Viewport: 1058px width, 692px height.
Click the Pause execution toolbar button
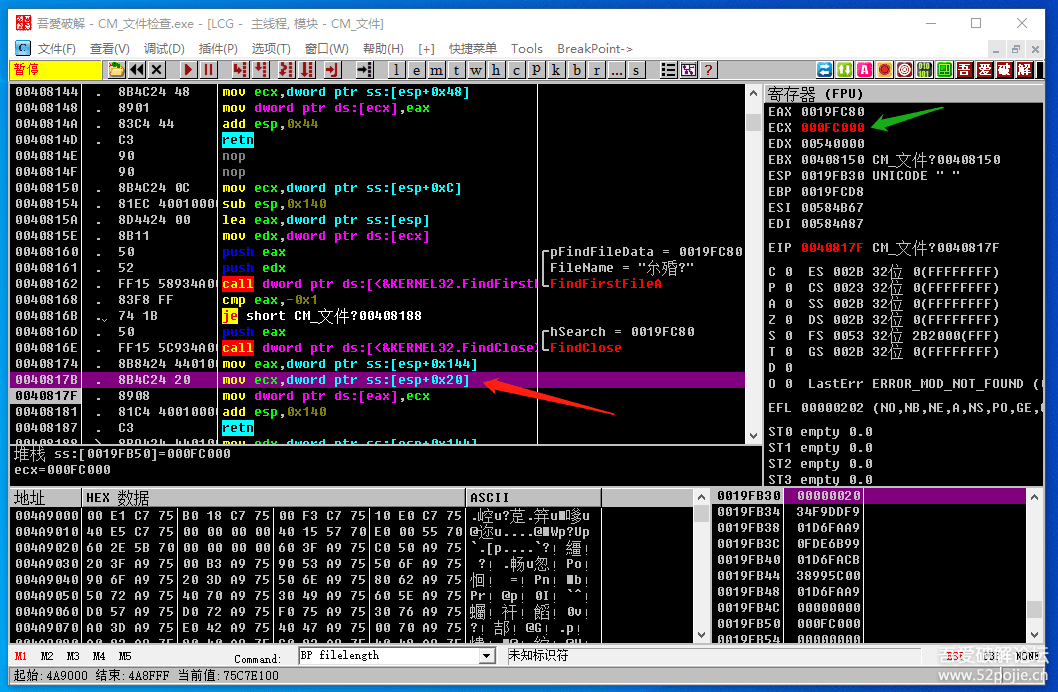point(208,70)
